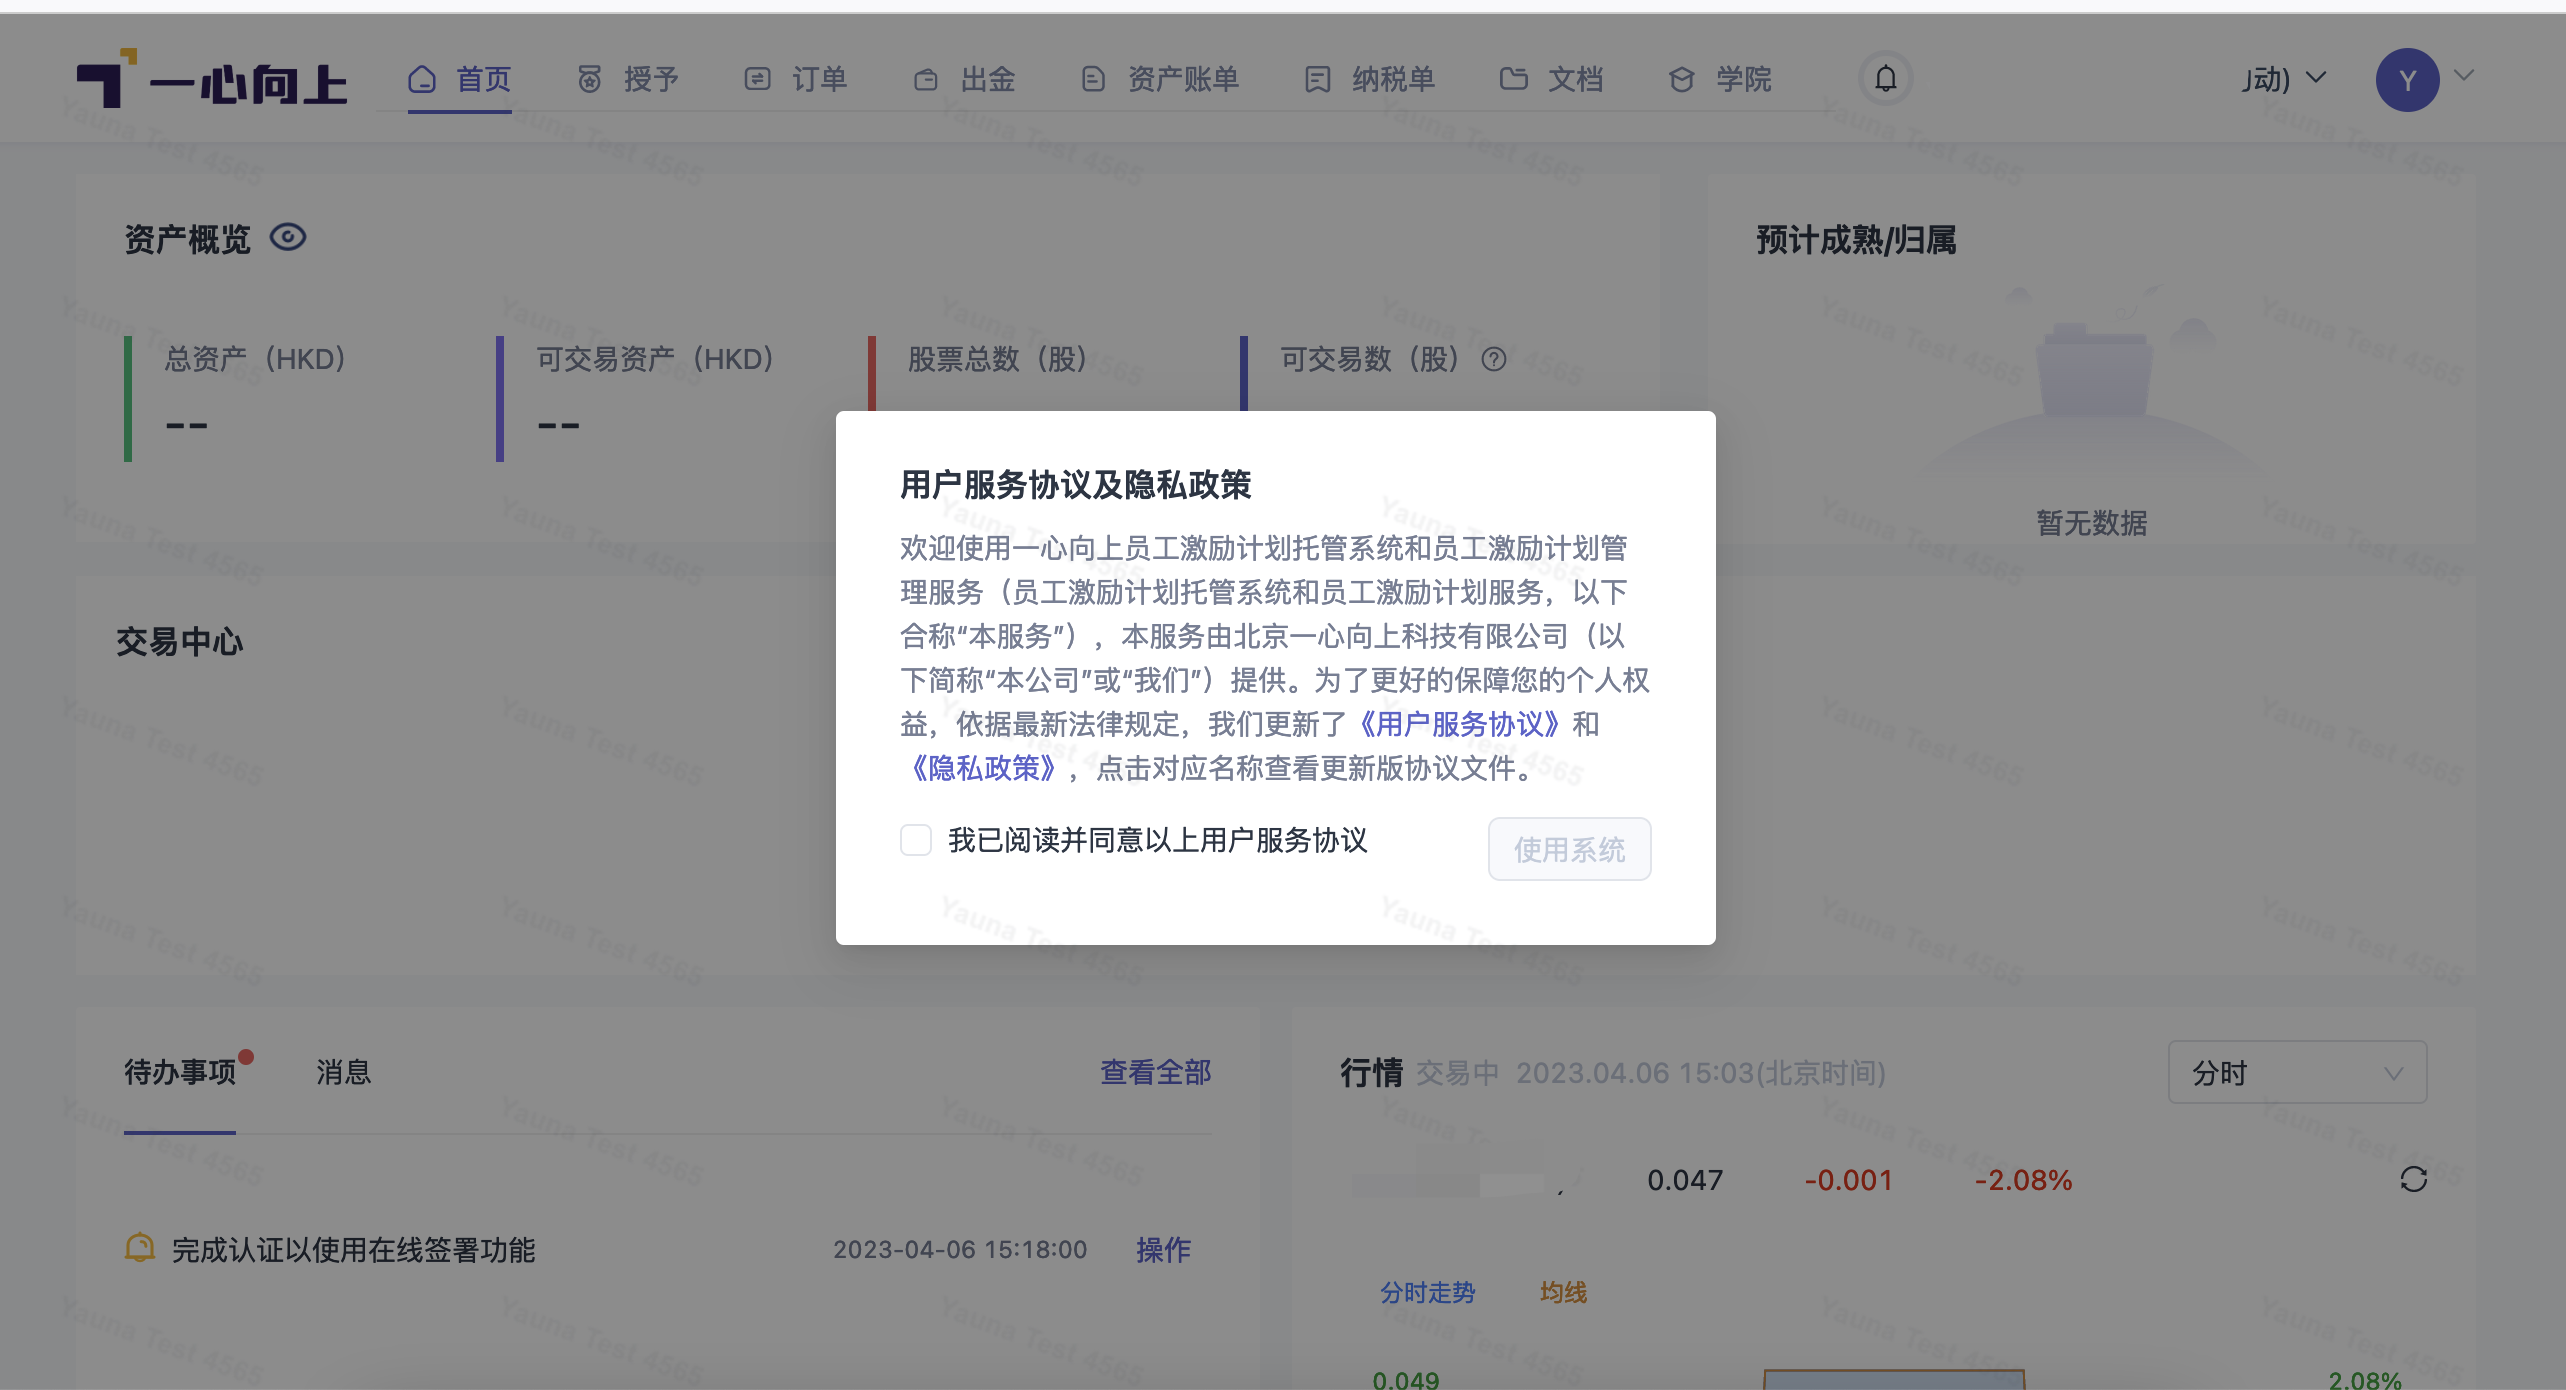
Task: Open the 首页 home tab
Action: [460, 79]
